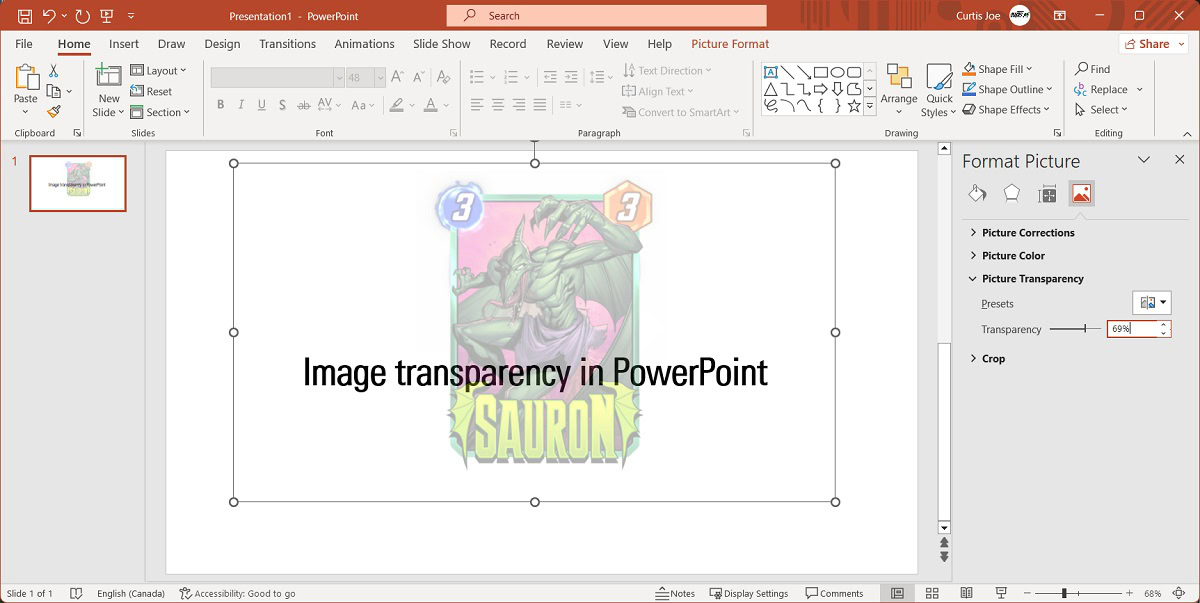1200x603 pixels.
Task: Click the Share button
Action: click(1146, 44)
